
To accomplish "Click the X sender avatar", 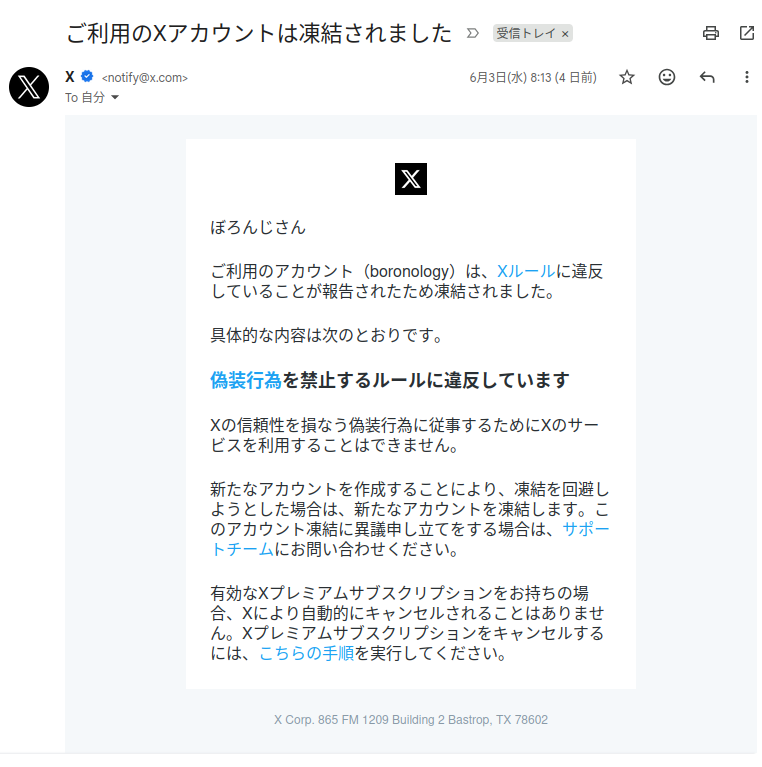I will [x=29, y=87].
